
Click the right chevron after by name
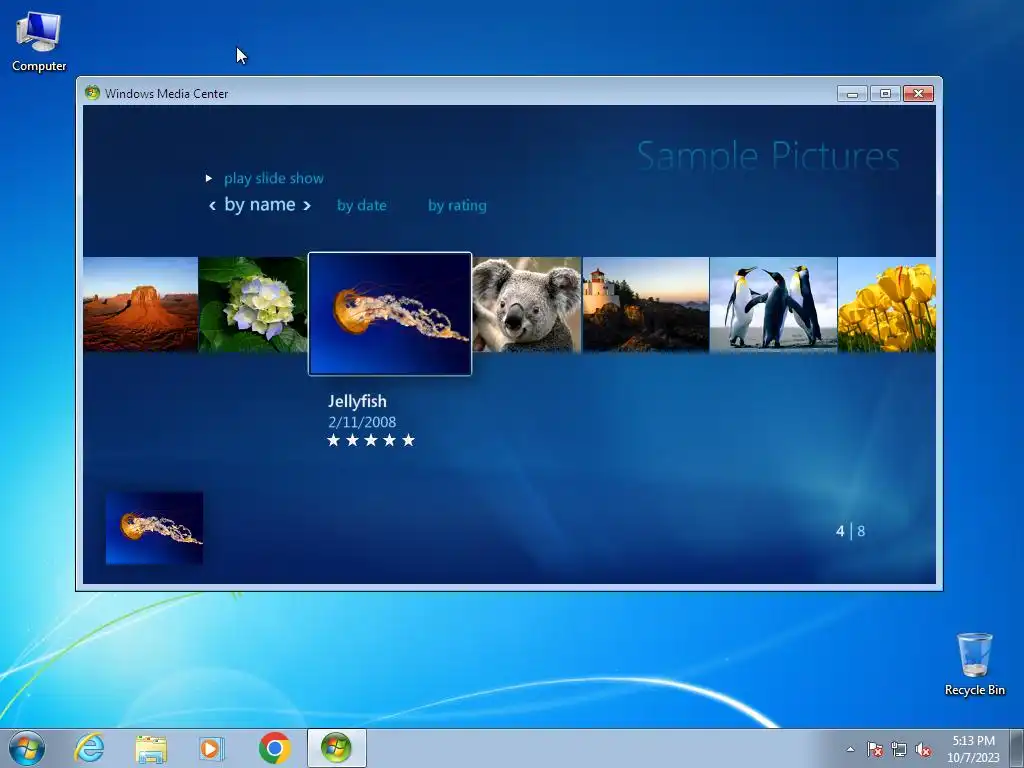pyautogui.click(x=306, y=205)
